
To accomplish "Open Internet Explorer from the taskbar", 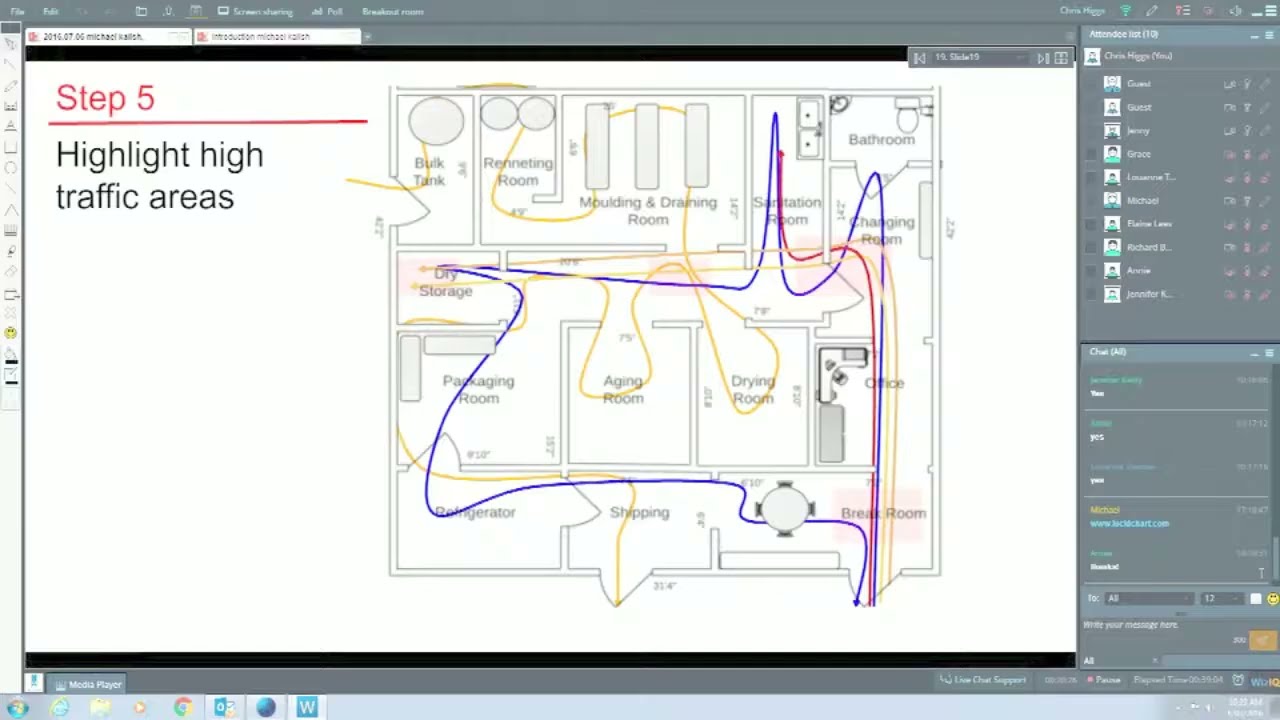I will 59,708.
